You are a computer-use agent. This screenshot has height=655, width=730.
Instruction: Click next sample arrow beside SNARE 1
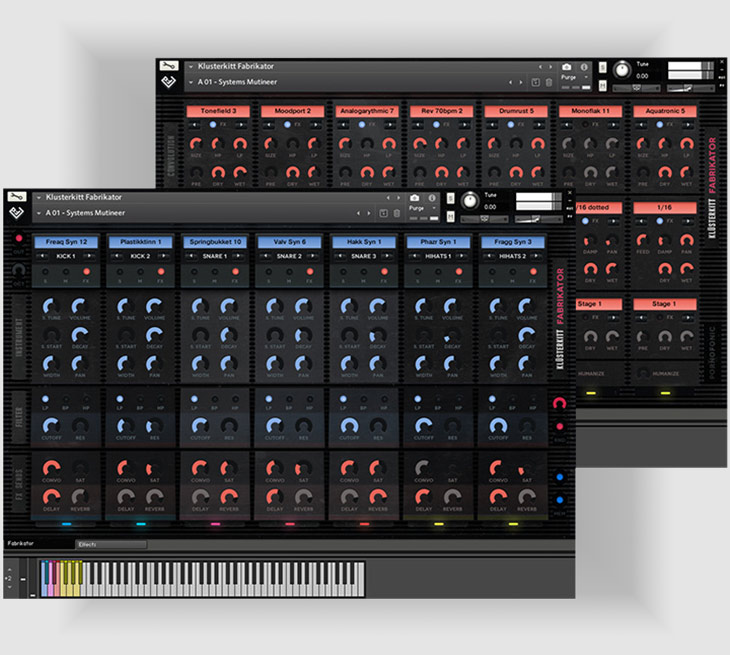pos(237,256)
